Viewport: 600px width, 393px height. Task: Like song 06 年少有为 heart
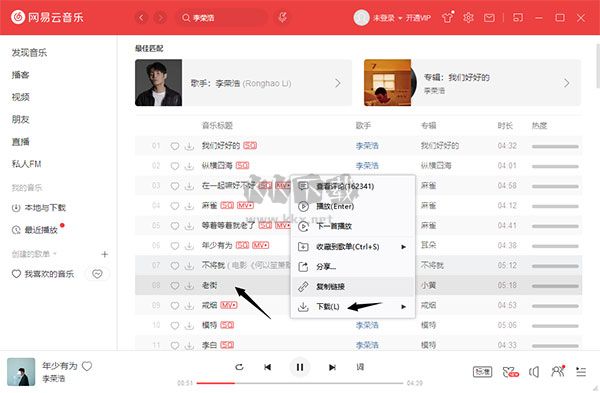pyautogui.click(x=174, y=245)
